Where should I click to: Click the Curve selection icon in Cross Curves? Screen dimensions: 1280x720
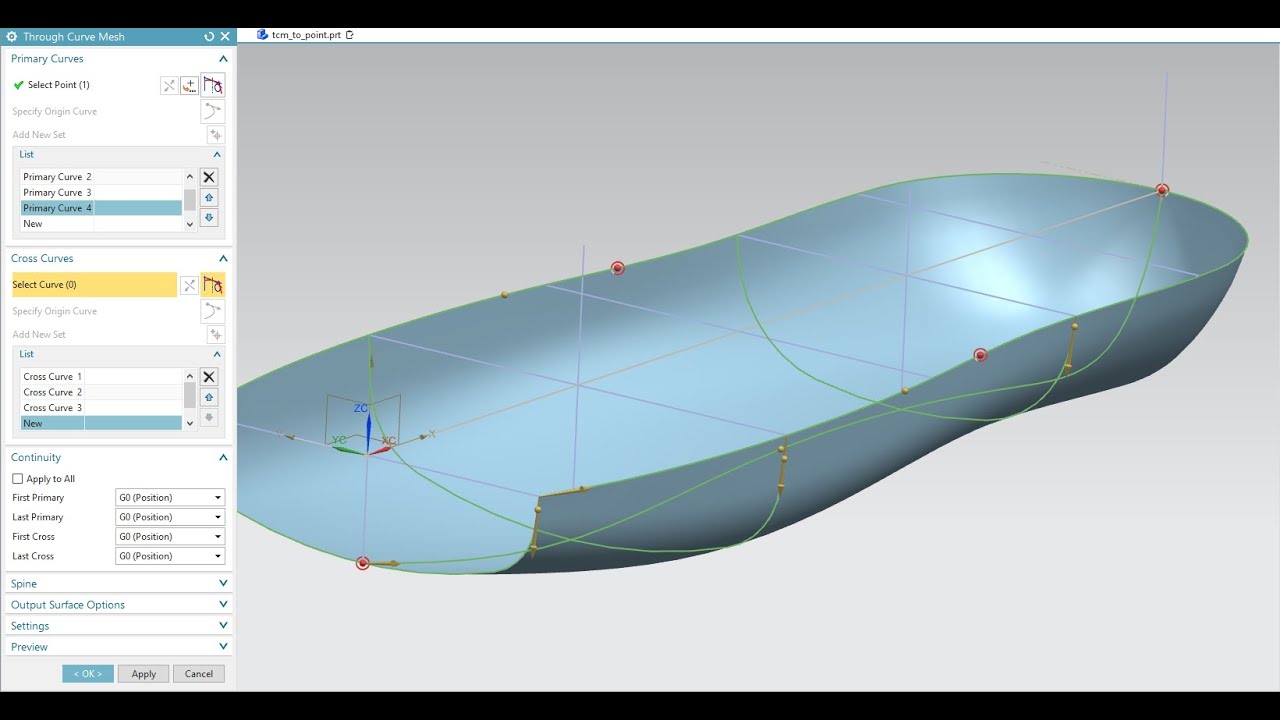213,285
